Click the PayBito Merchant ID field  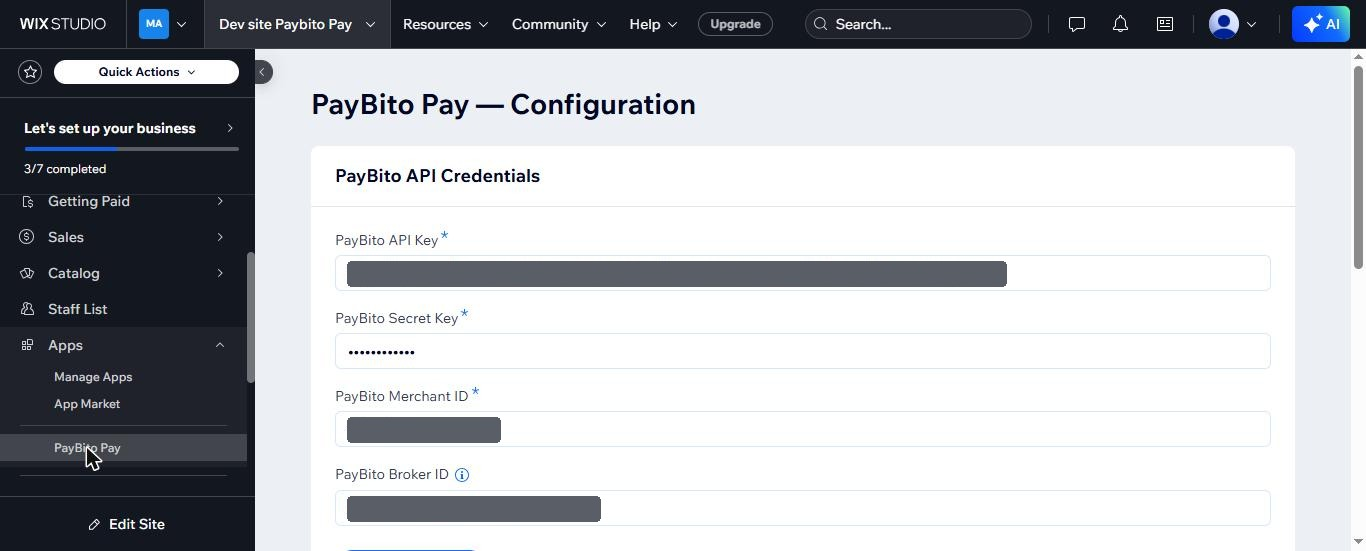(x=803, y=429)
